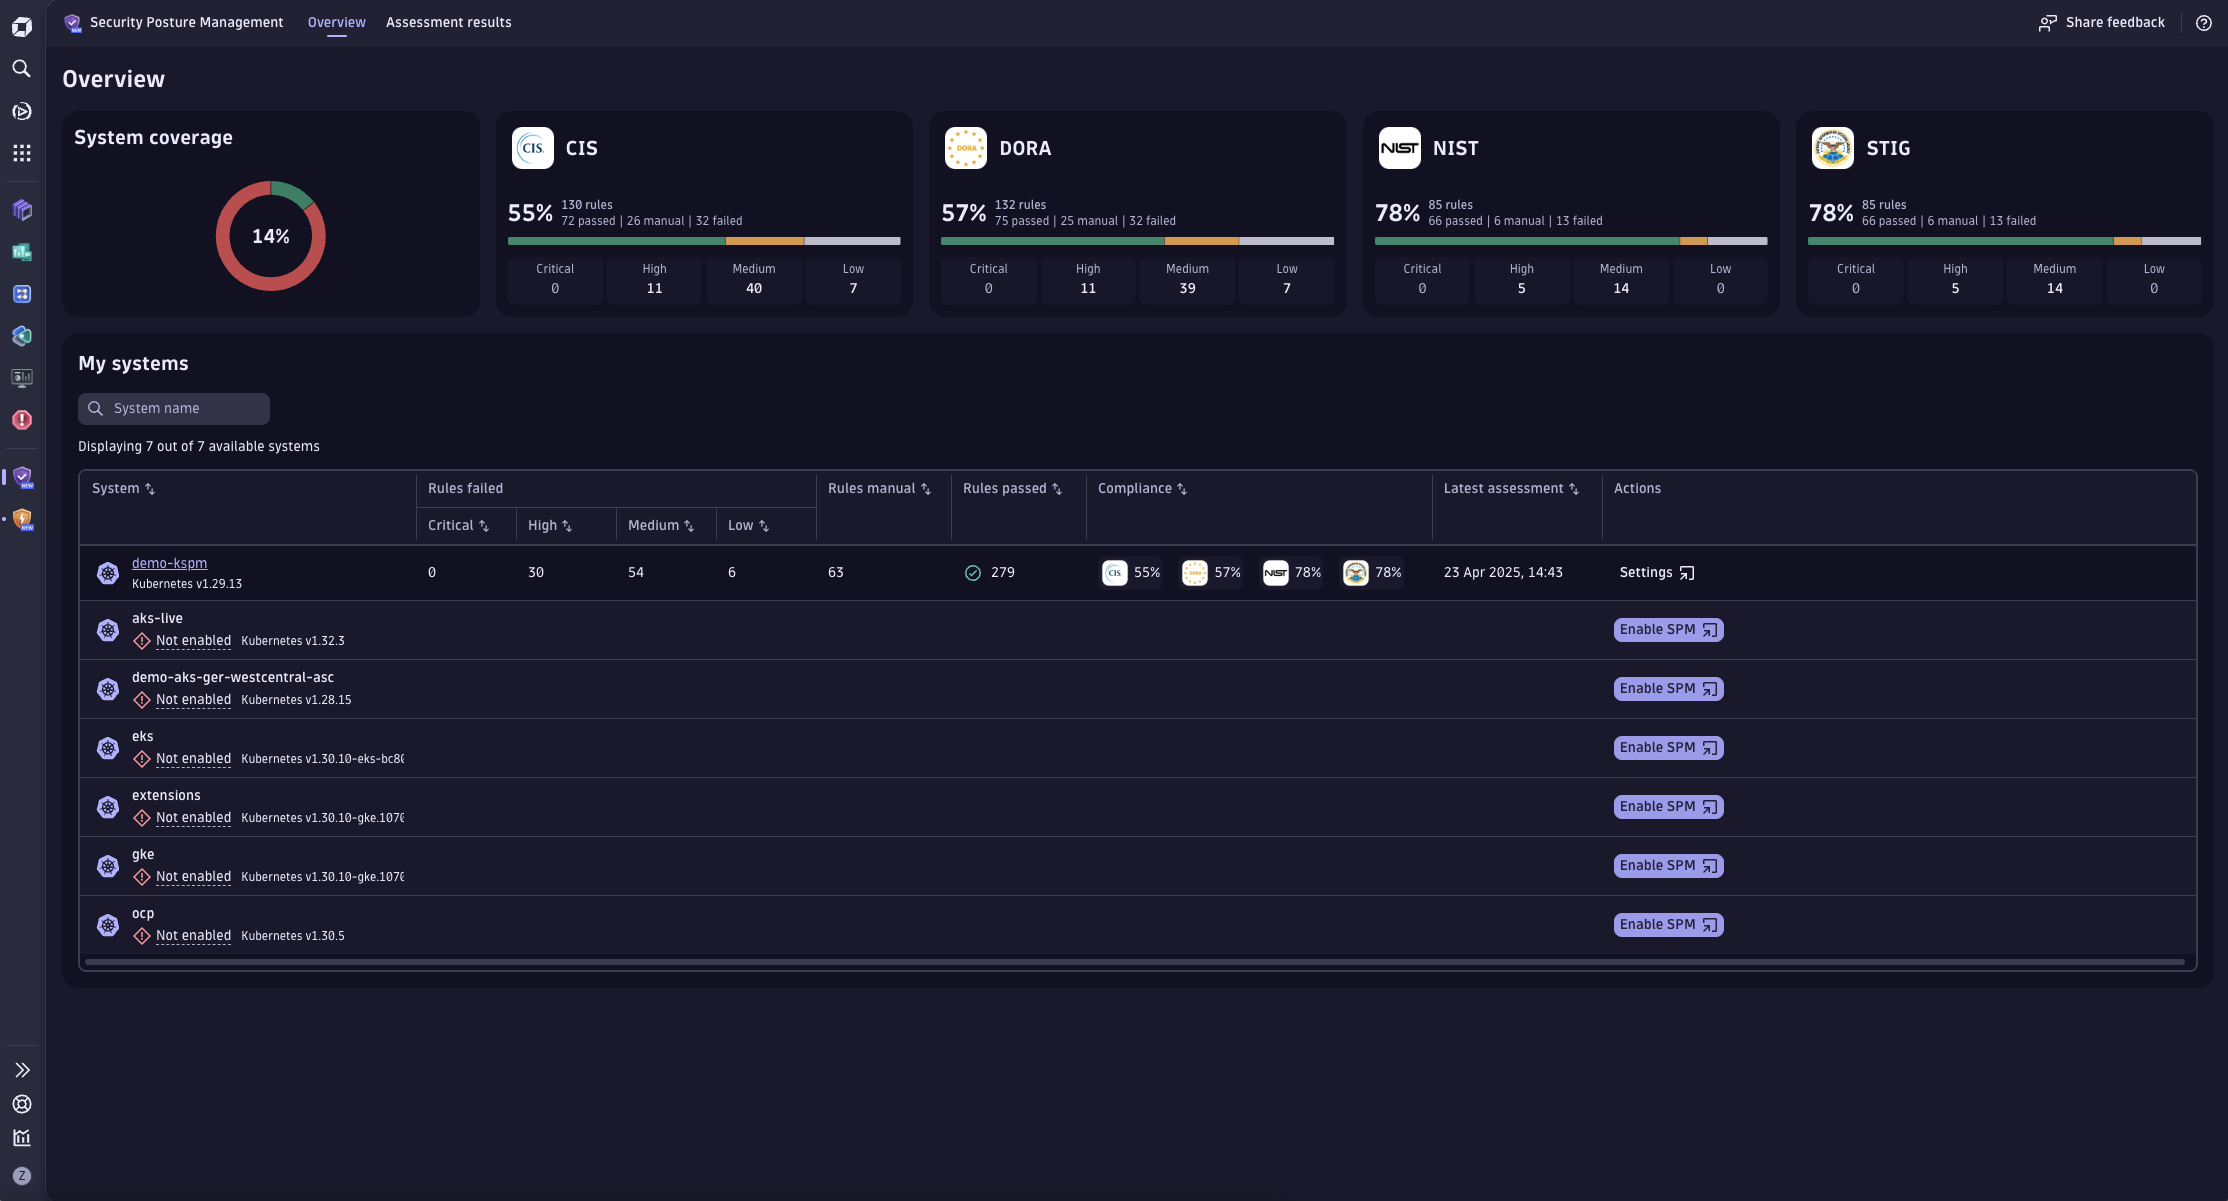Click the DORA 57% badge in demo-kspm row
This screenshot has width=2228, height=1201.
(1212, 572)
